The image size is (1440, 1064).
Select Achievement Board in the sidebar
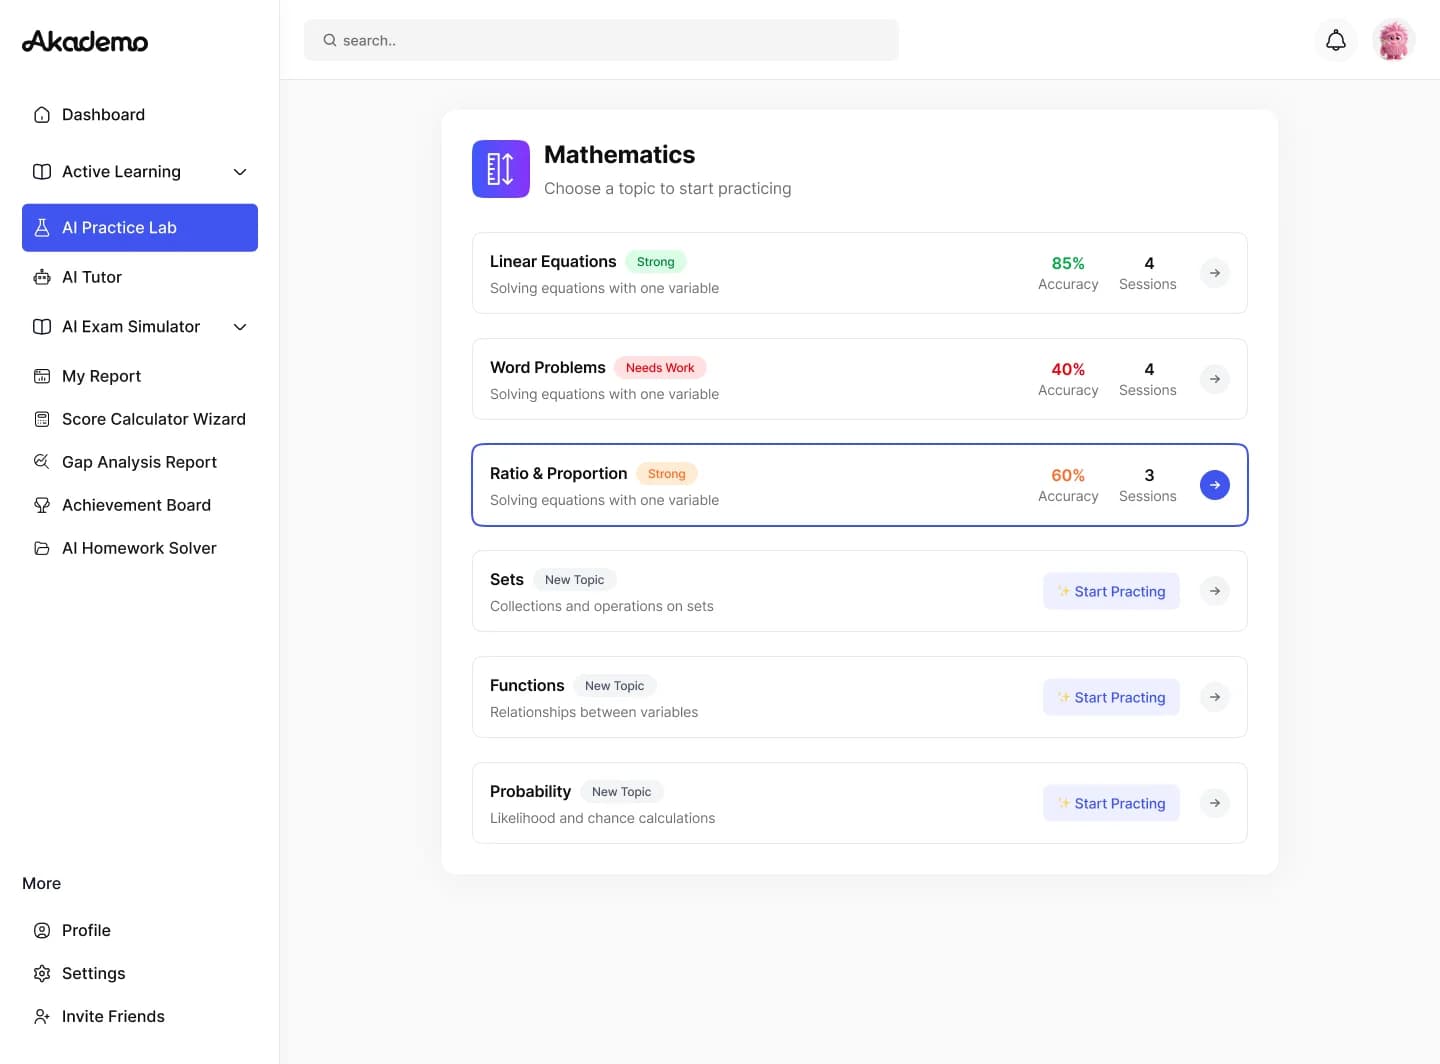[136, 505]
